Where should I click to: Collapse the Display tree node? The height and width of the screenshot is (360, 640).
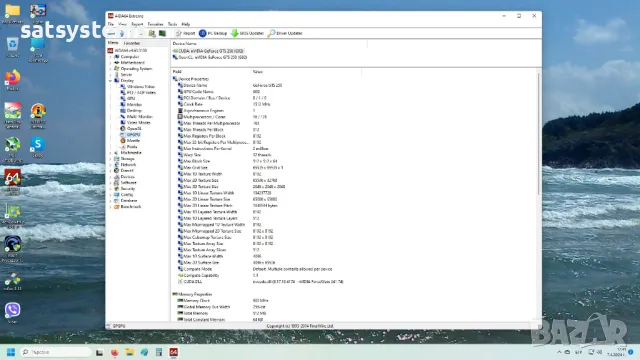tap(110, 81)
